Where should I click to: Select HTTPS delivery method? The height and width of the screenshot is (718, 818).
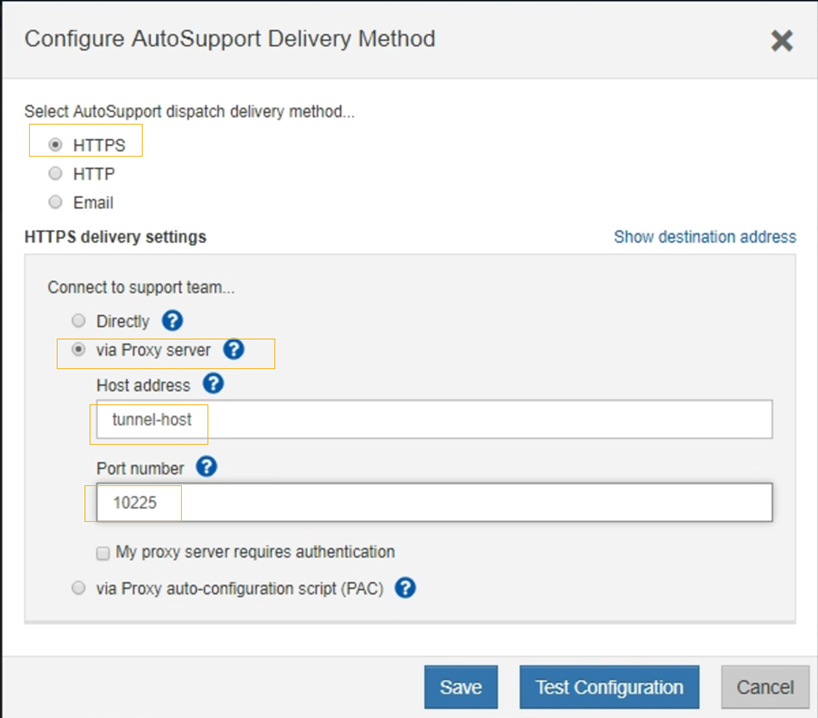(x=56, y=145)
